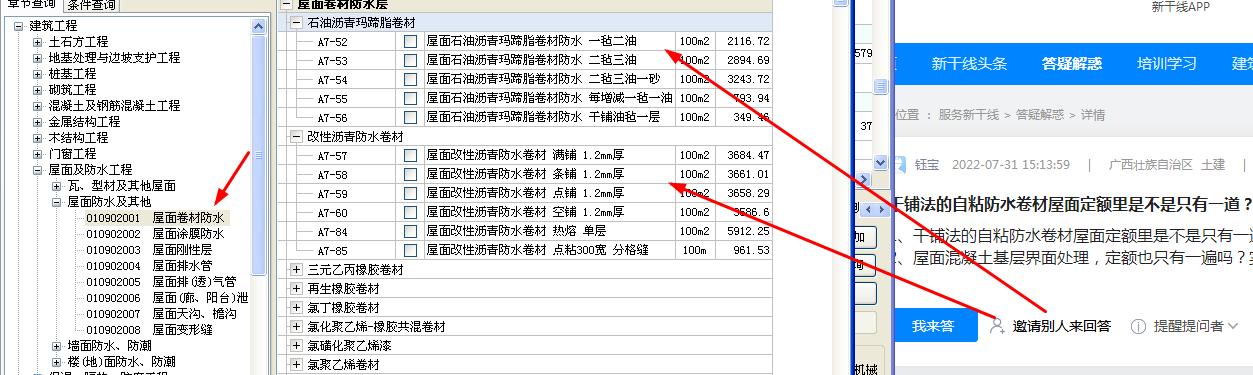Select tree item 010902007 屋面天沟、檐沟
Image resolution: width=1253 pixels, height=375 pixels.
(161, 313)
